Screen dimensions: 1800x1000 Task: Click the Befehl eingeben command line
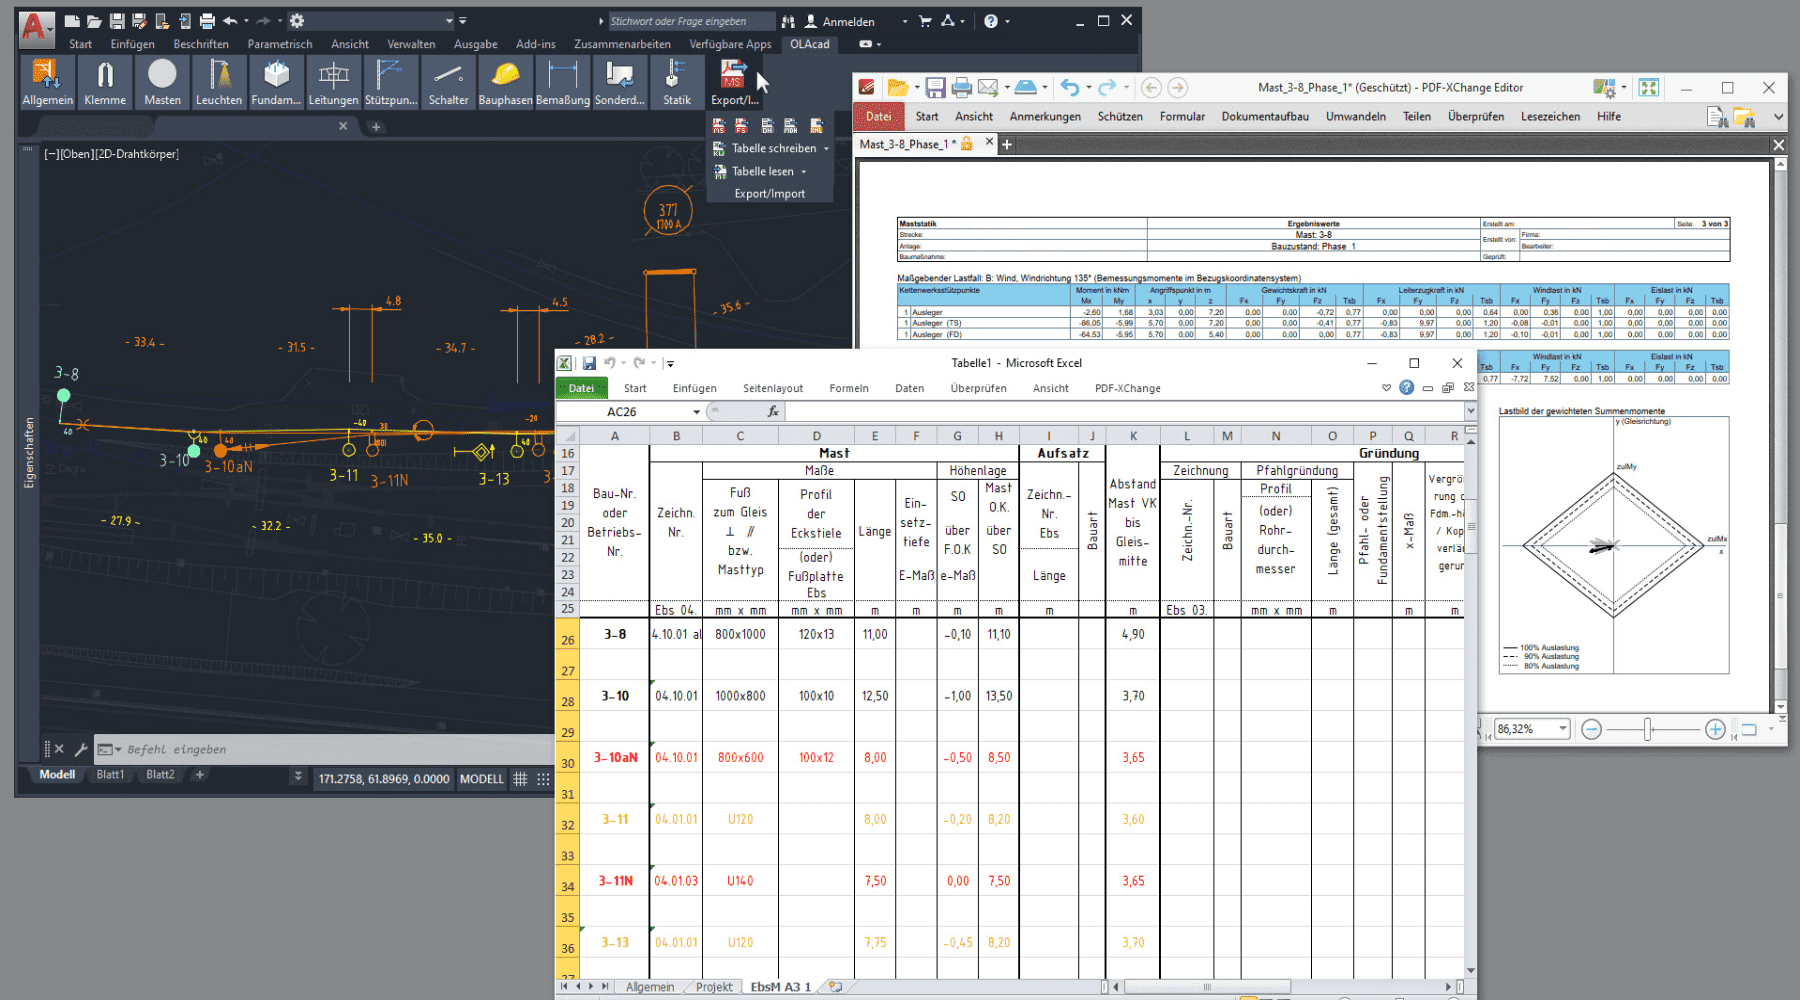(300, 749)
